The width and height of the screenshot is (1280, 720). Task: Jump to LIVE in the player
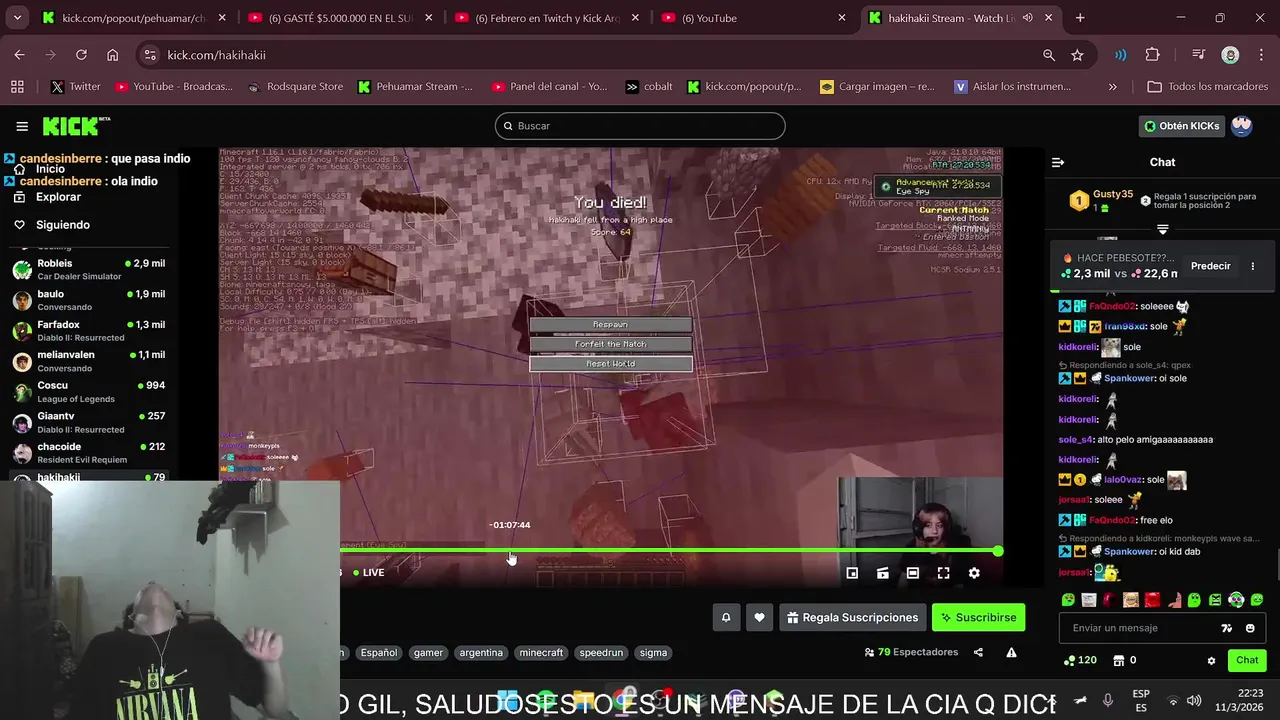coord(368,573)
